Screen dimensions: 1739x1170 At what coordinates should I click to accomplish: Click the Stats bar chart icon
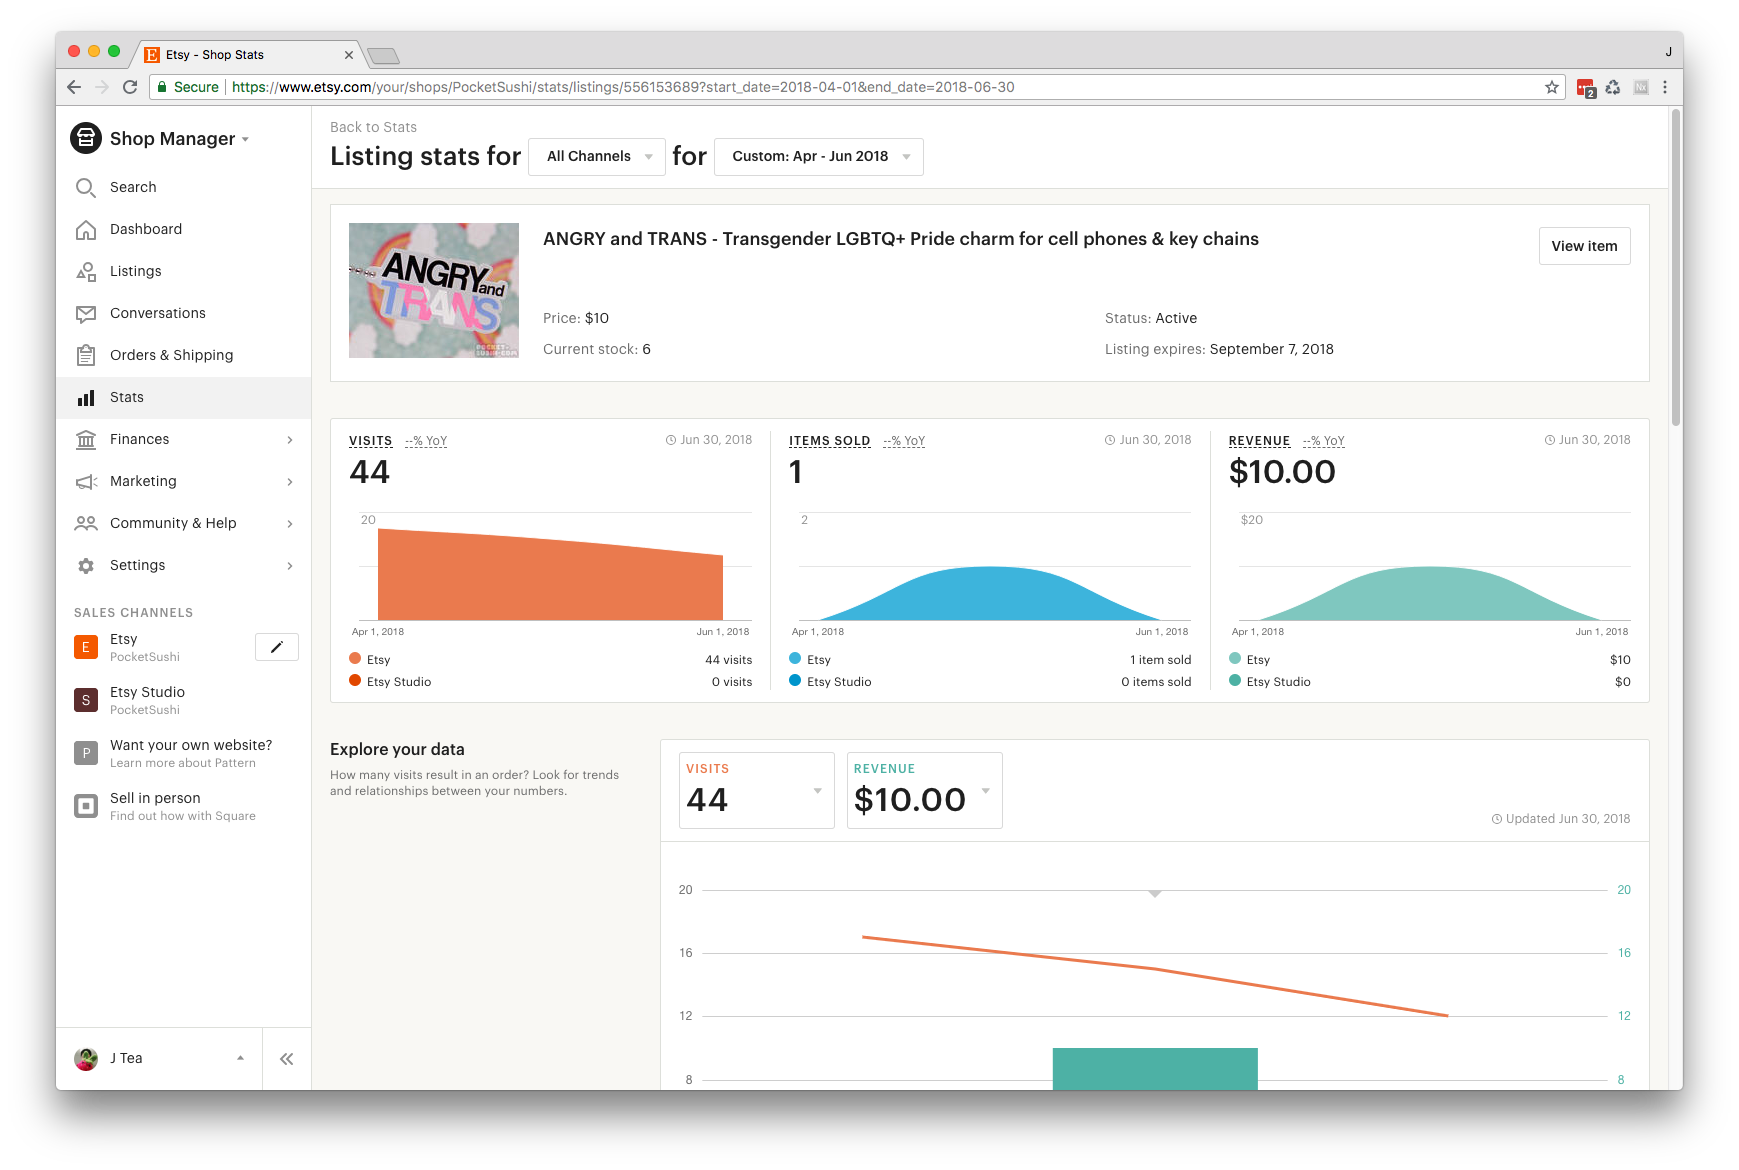coord(86,397)
